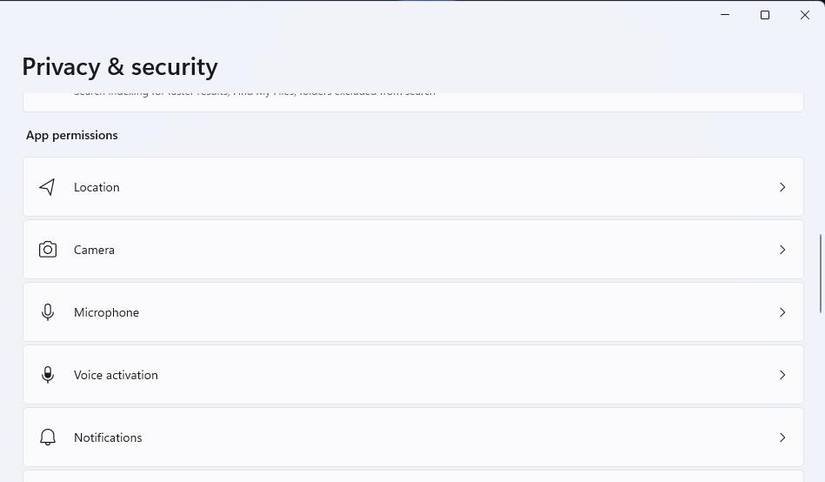Open the Location permissions label
The width and height of the screenshot is (825, 482).
tap(96, 187)
